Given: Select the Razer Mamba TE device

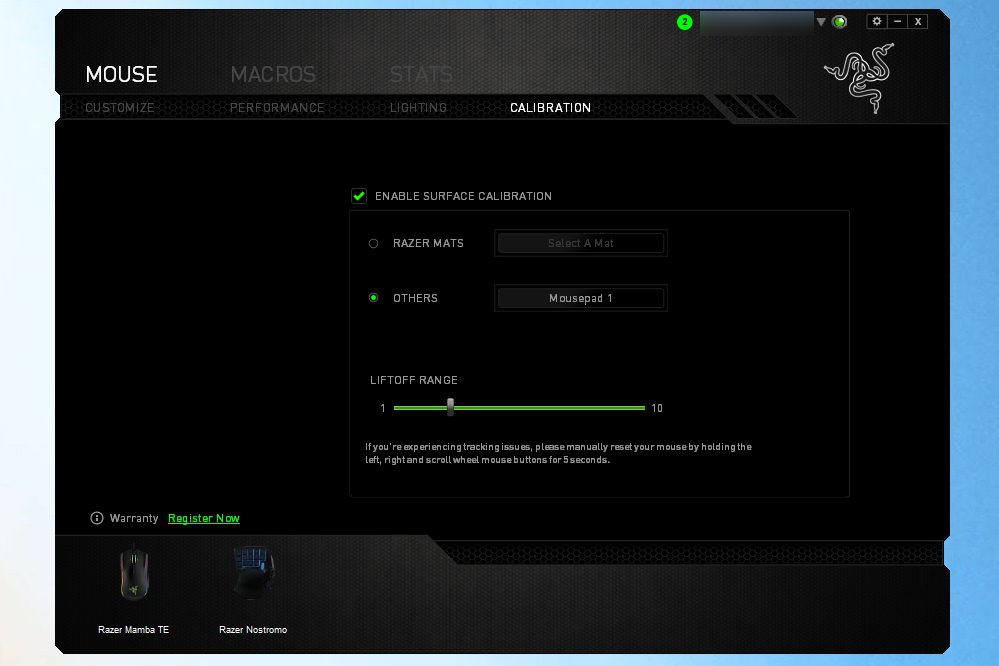Looking at the screenshot, I should pyautogui.click(x=133, y=588).
